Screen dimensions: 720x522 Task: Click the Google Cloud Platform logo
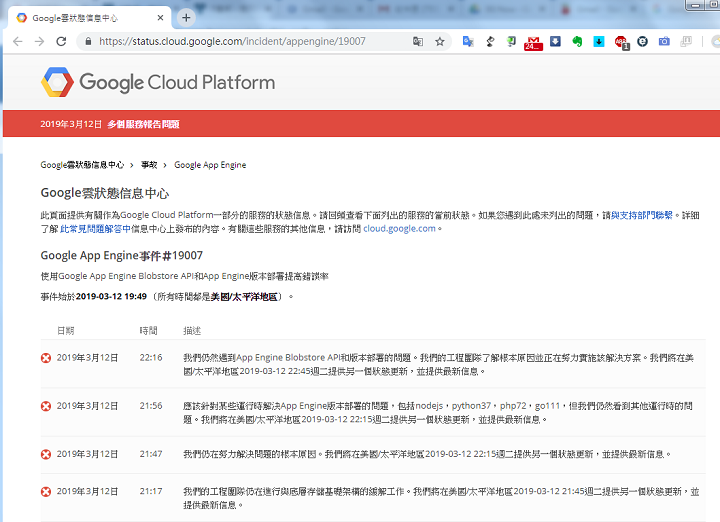click(158, 82)
